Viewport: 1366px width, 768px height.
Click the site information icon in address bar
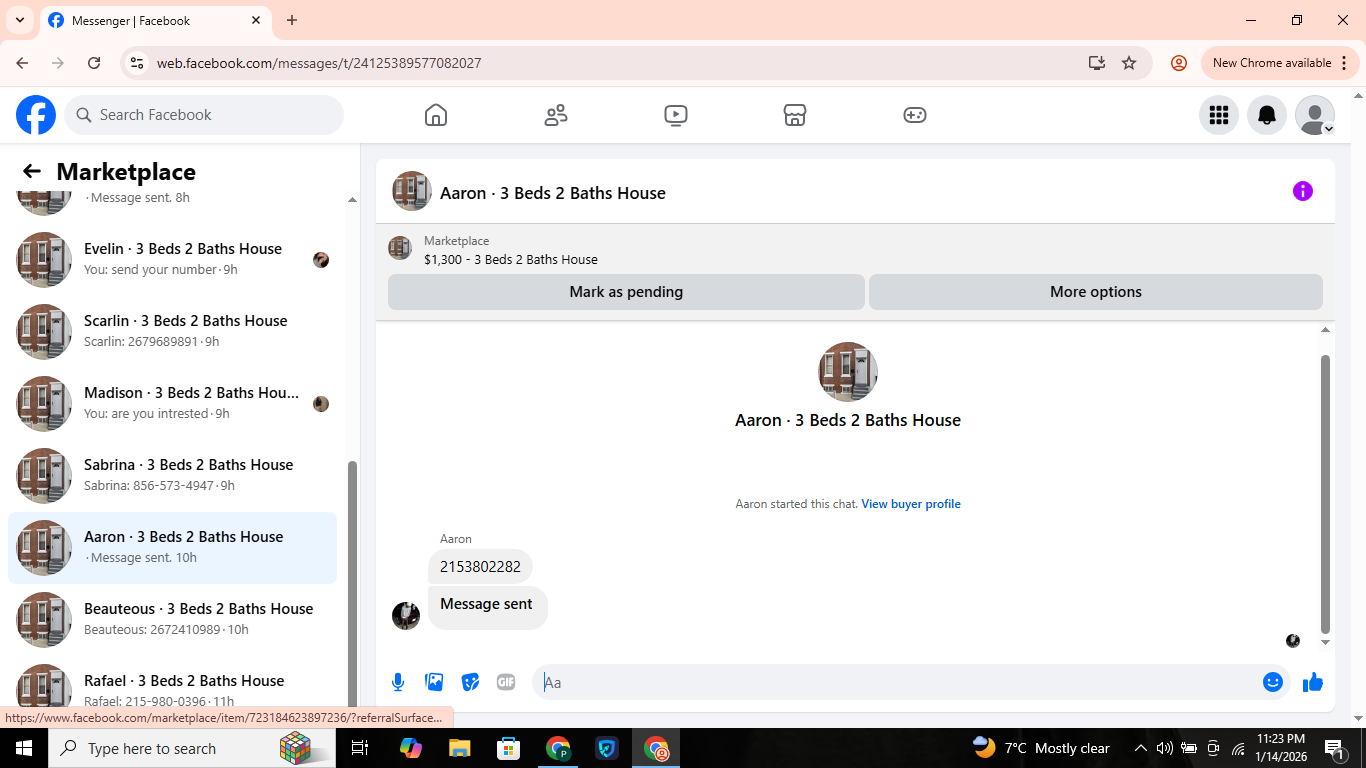[138, 63]
